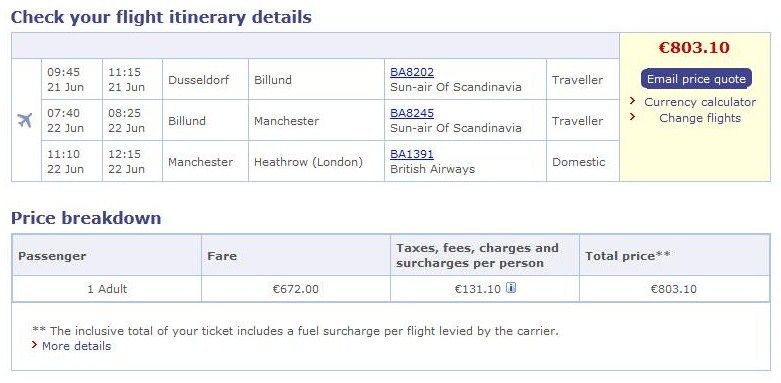Expand More details about fuel surcharge
This screenshot has width=781, height=383.
click(76, 346)
